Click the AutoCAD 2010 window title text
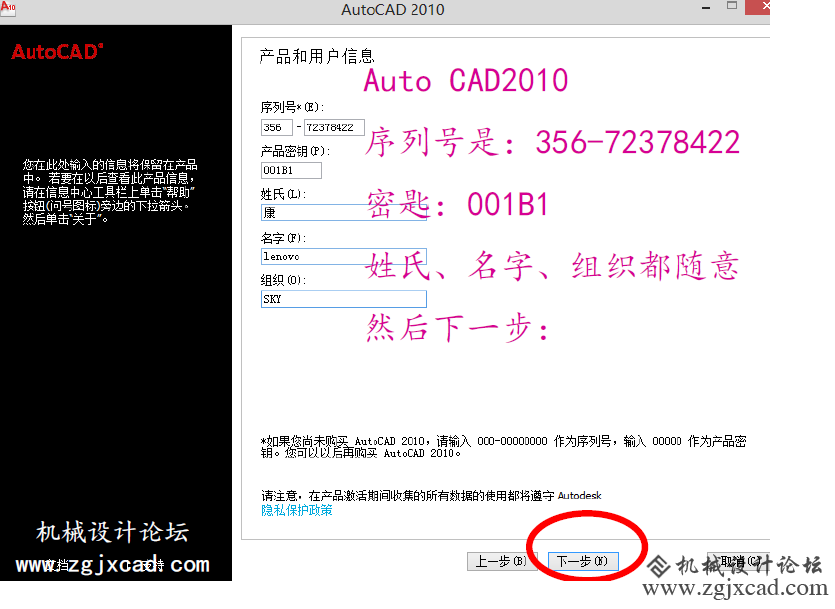The height and width of the screenshot is (609, 835). coord(393,10)
